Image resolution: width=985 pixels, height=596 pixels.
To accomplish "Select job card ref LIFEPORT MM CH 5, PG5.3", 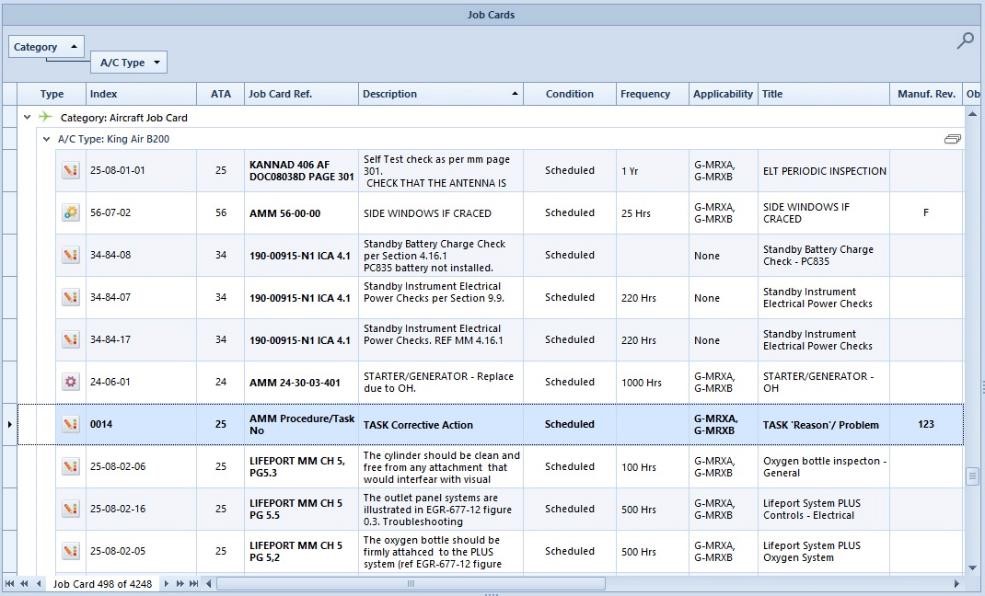I will click(x=302, y=467).
